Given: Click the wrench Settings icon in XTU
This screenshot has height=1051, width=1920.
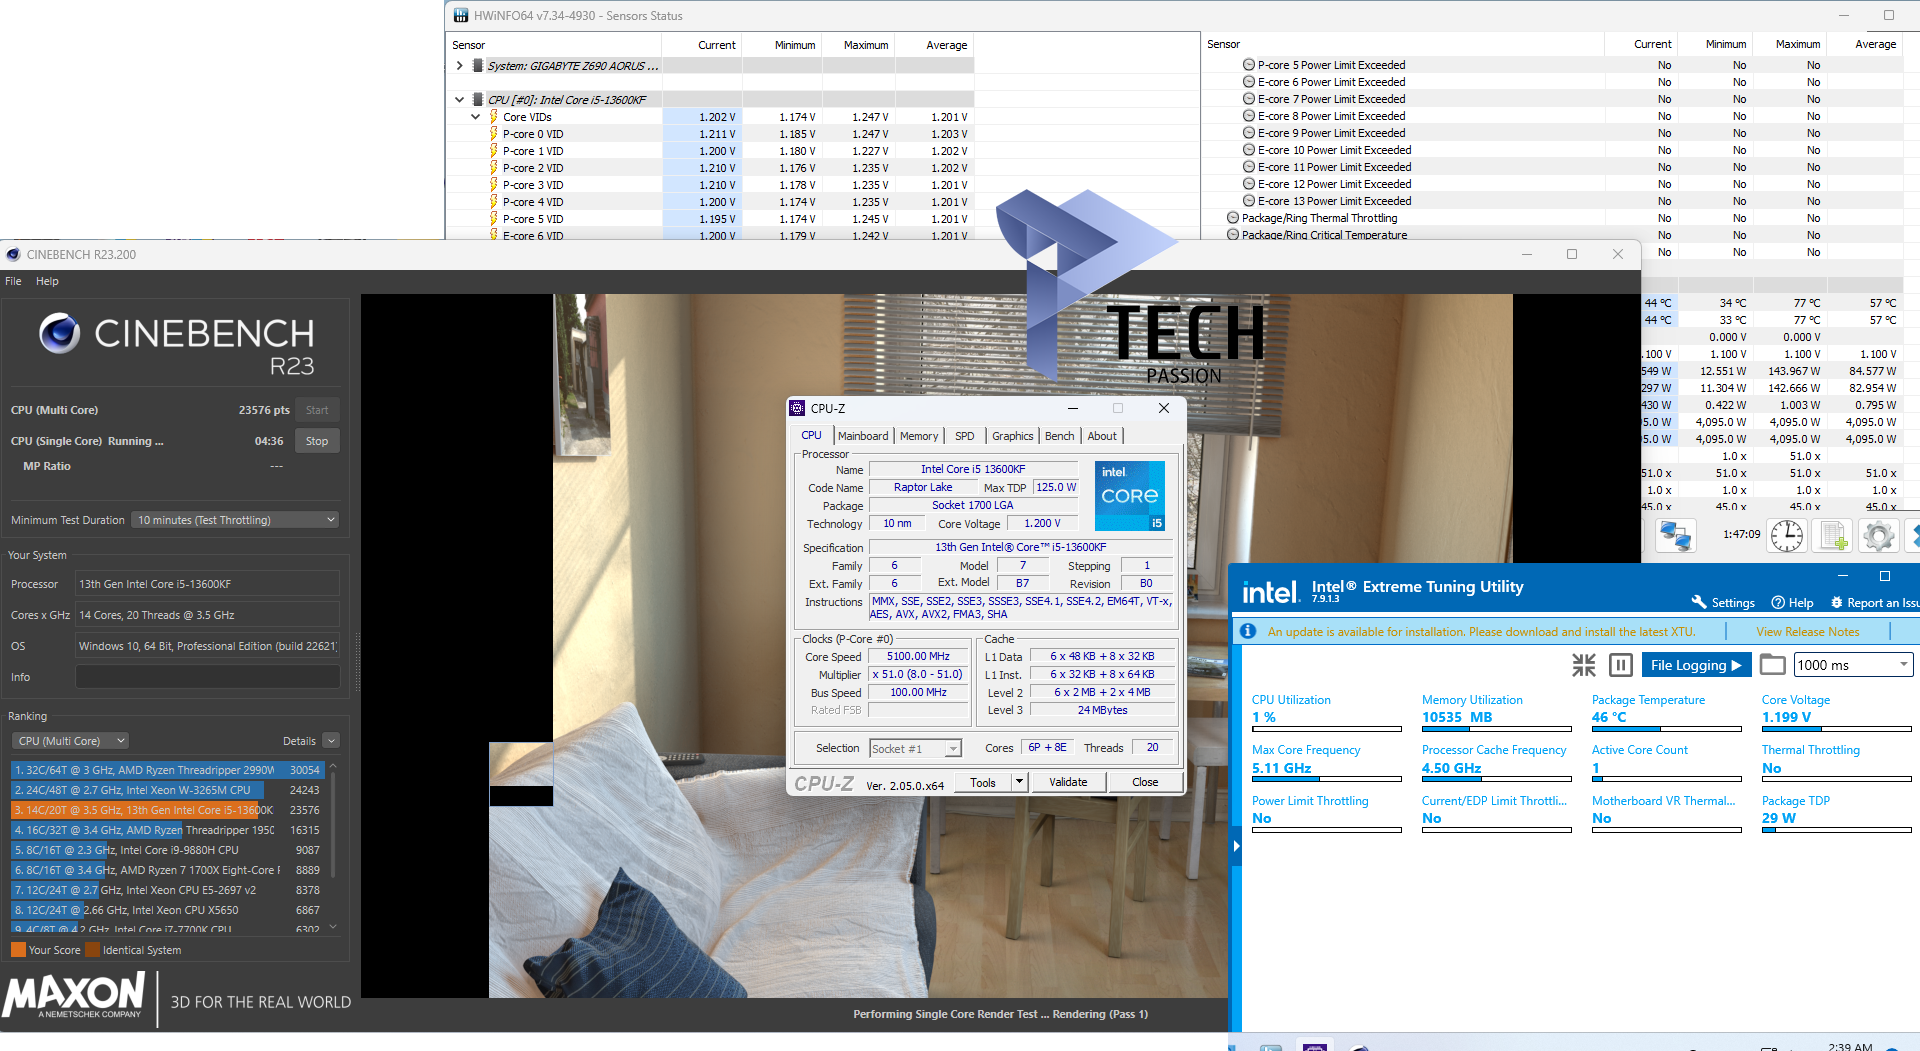Looking at the screenshot, I should [1699, 602].
